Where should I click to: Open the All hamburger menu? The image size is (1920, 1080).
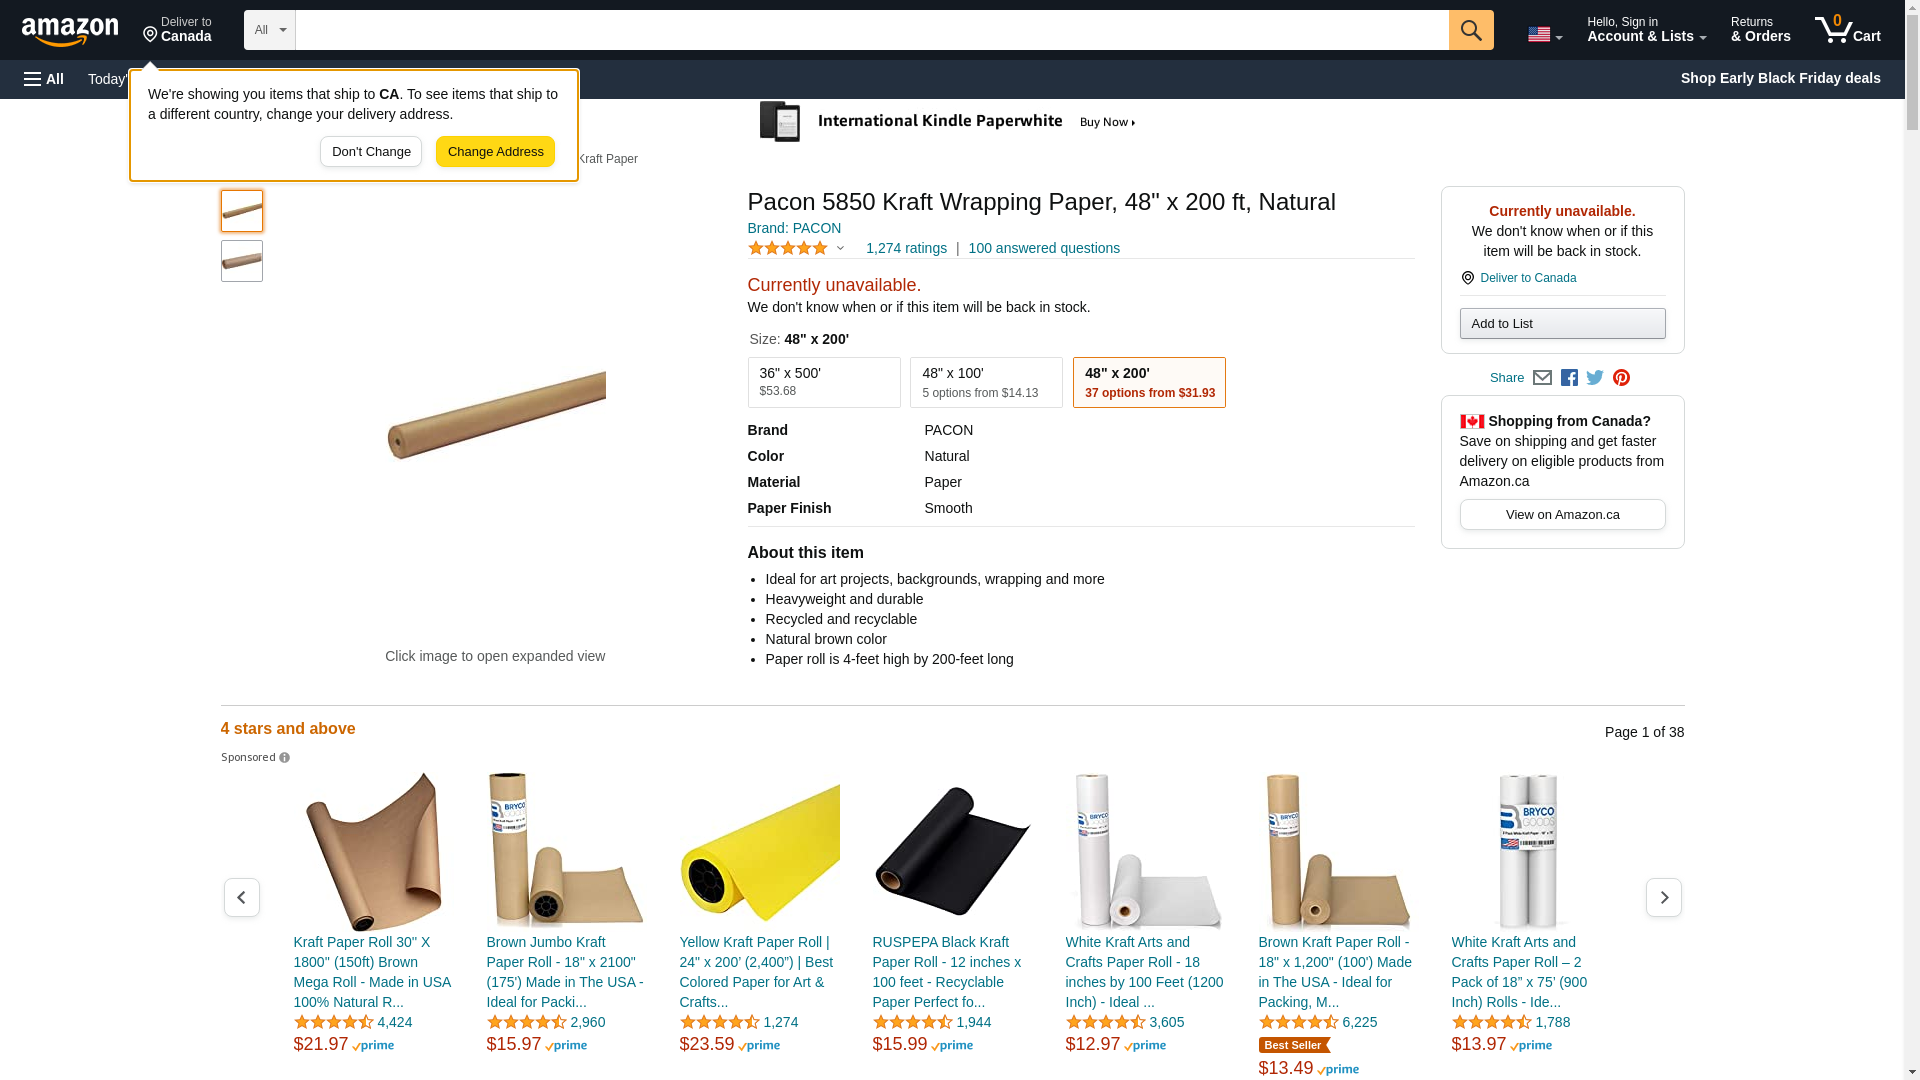point(44,79)
